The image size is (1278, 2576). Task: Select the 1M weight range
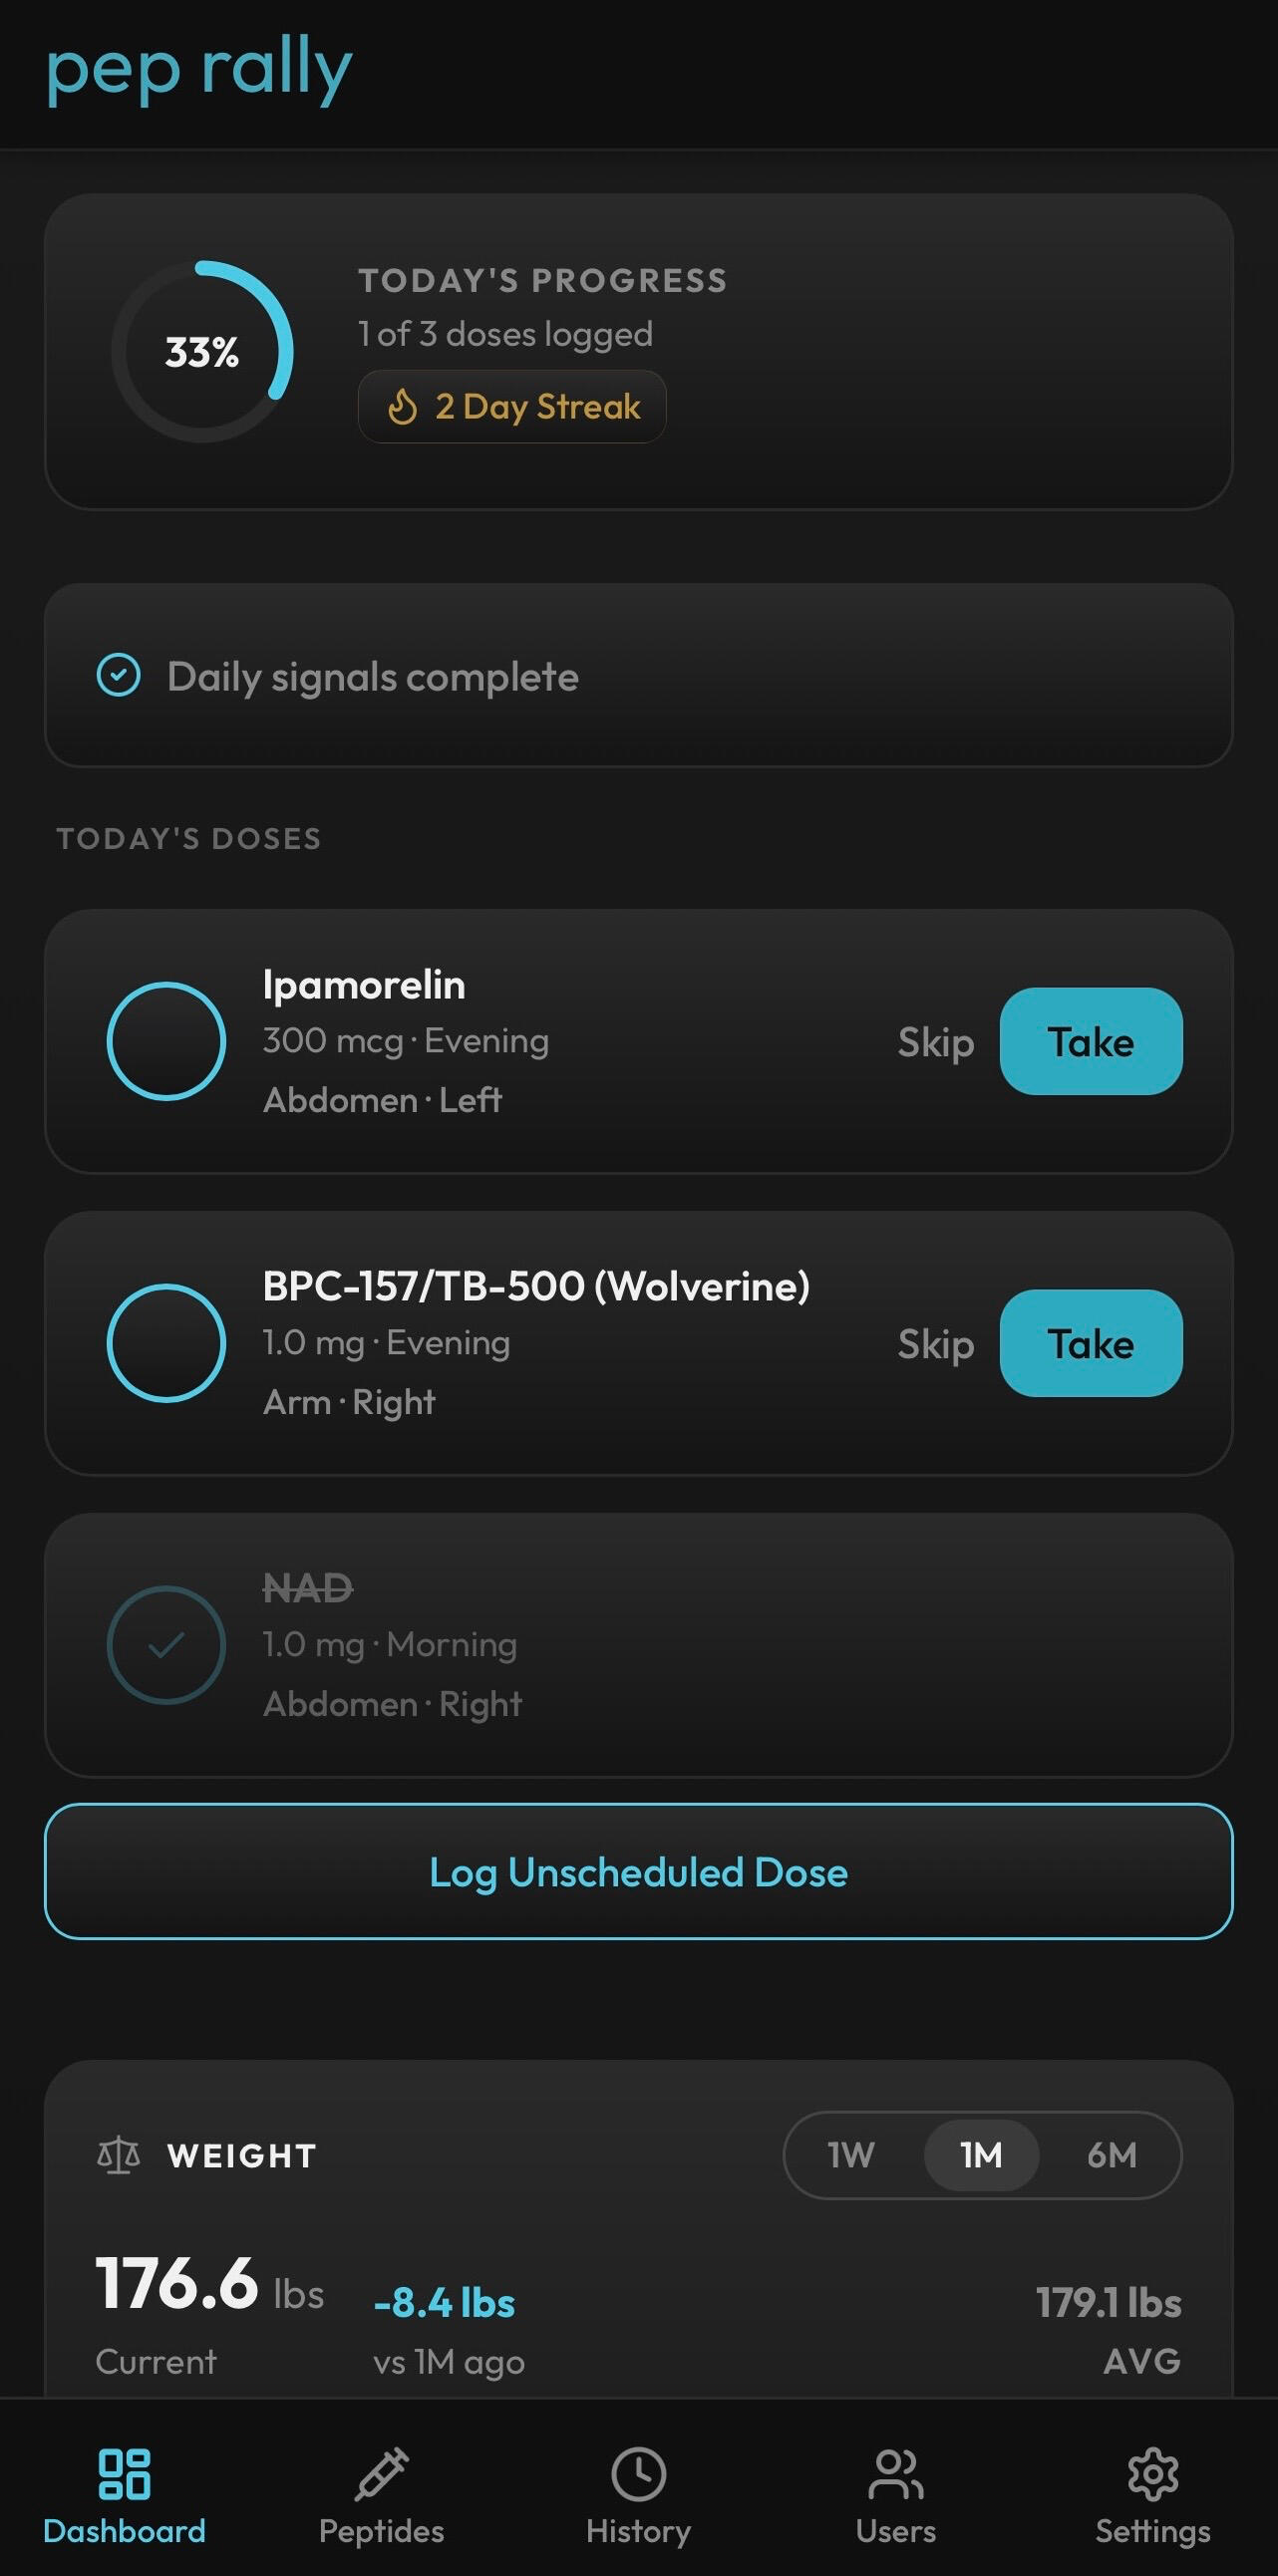pyautogui.click(x=981, y=2155)
